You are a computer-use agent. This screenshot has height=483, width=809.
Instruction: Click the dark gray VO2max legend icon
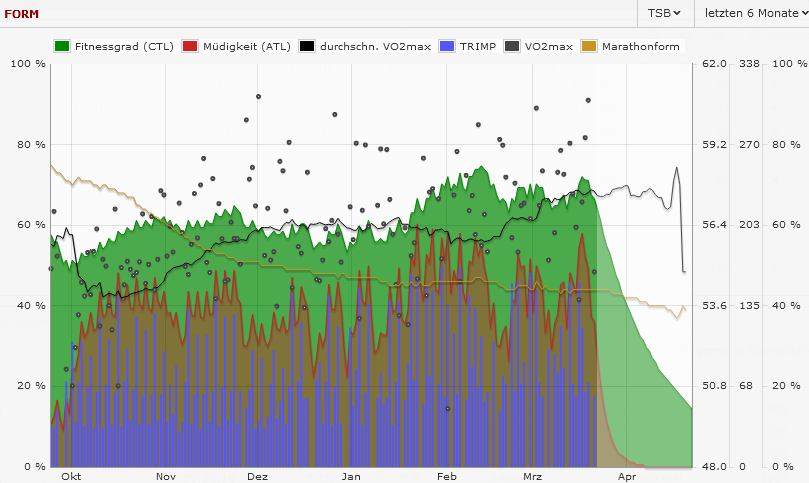[x=512, y=46]
